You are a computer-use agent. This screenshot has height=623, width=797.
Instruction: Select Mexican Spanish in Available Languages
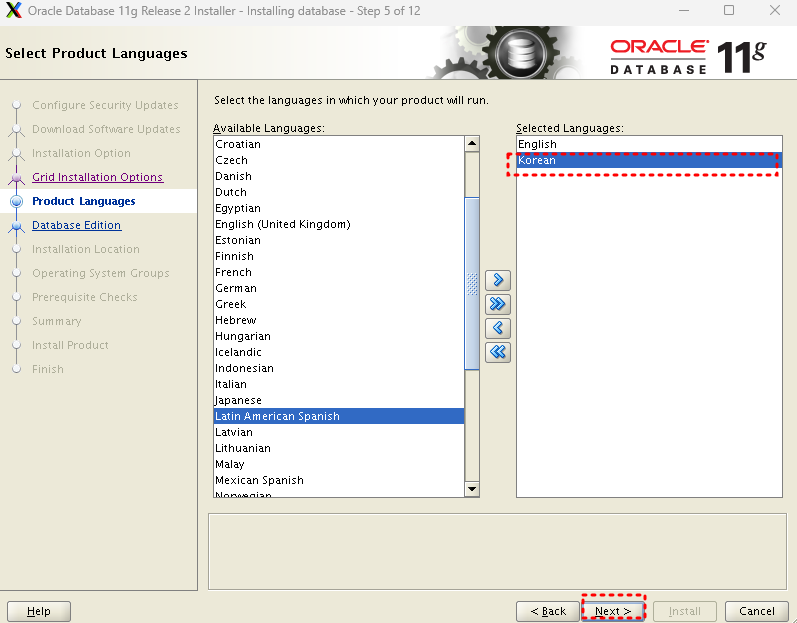(x=339, y=480)
